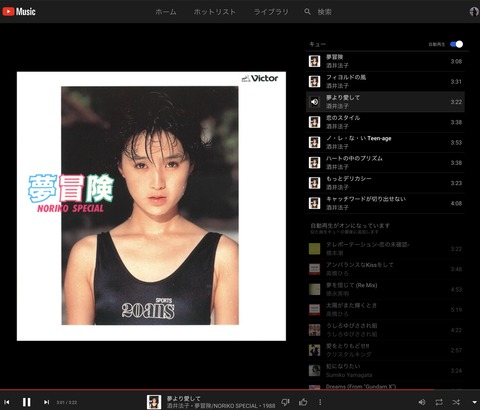Skip to the next track
The height and width of the screenshot is (410, 480).
(46, 402)
